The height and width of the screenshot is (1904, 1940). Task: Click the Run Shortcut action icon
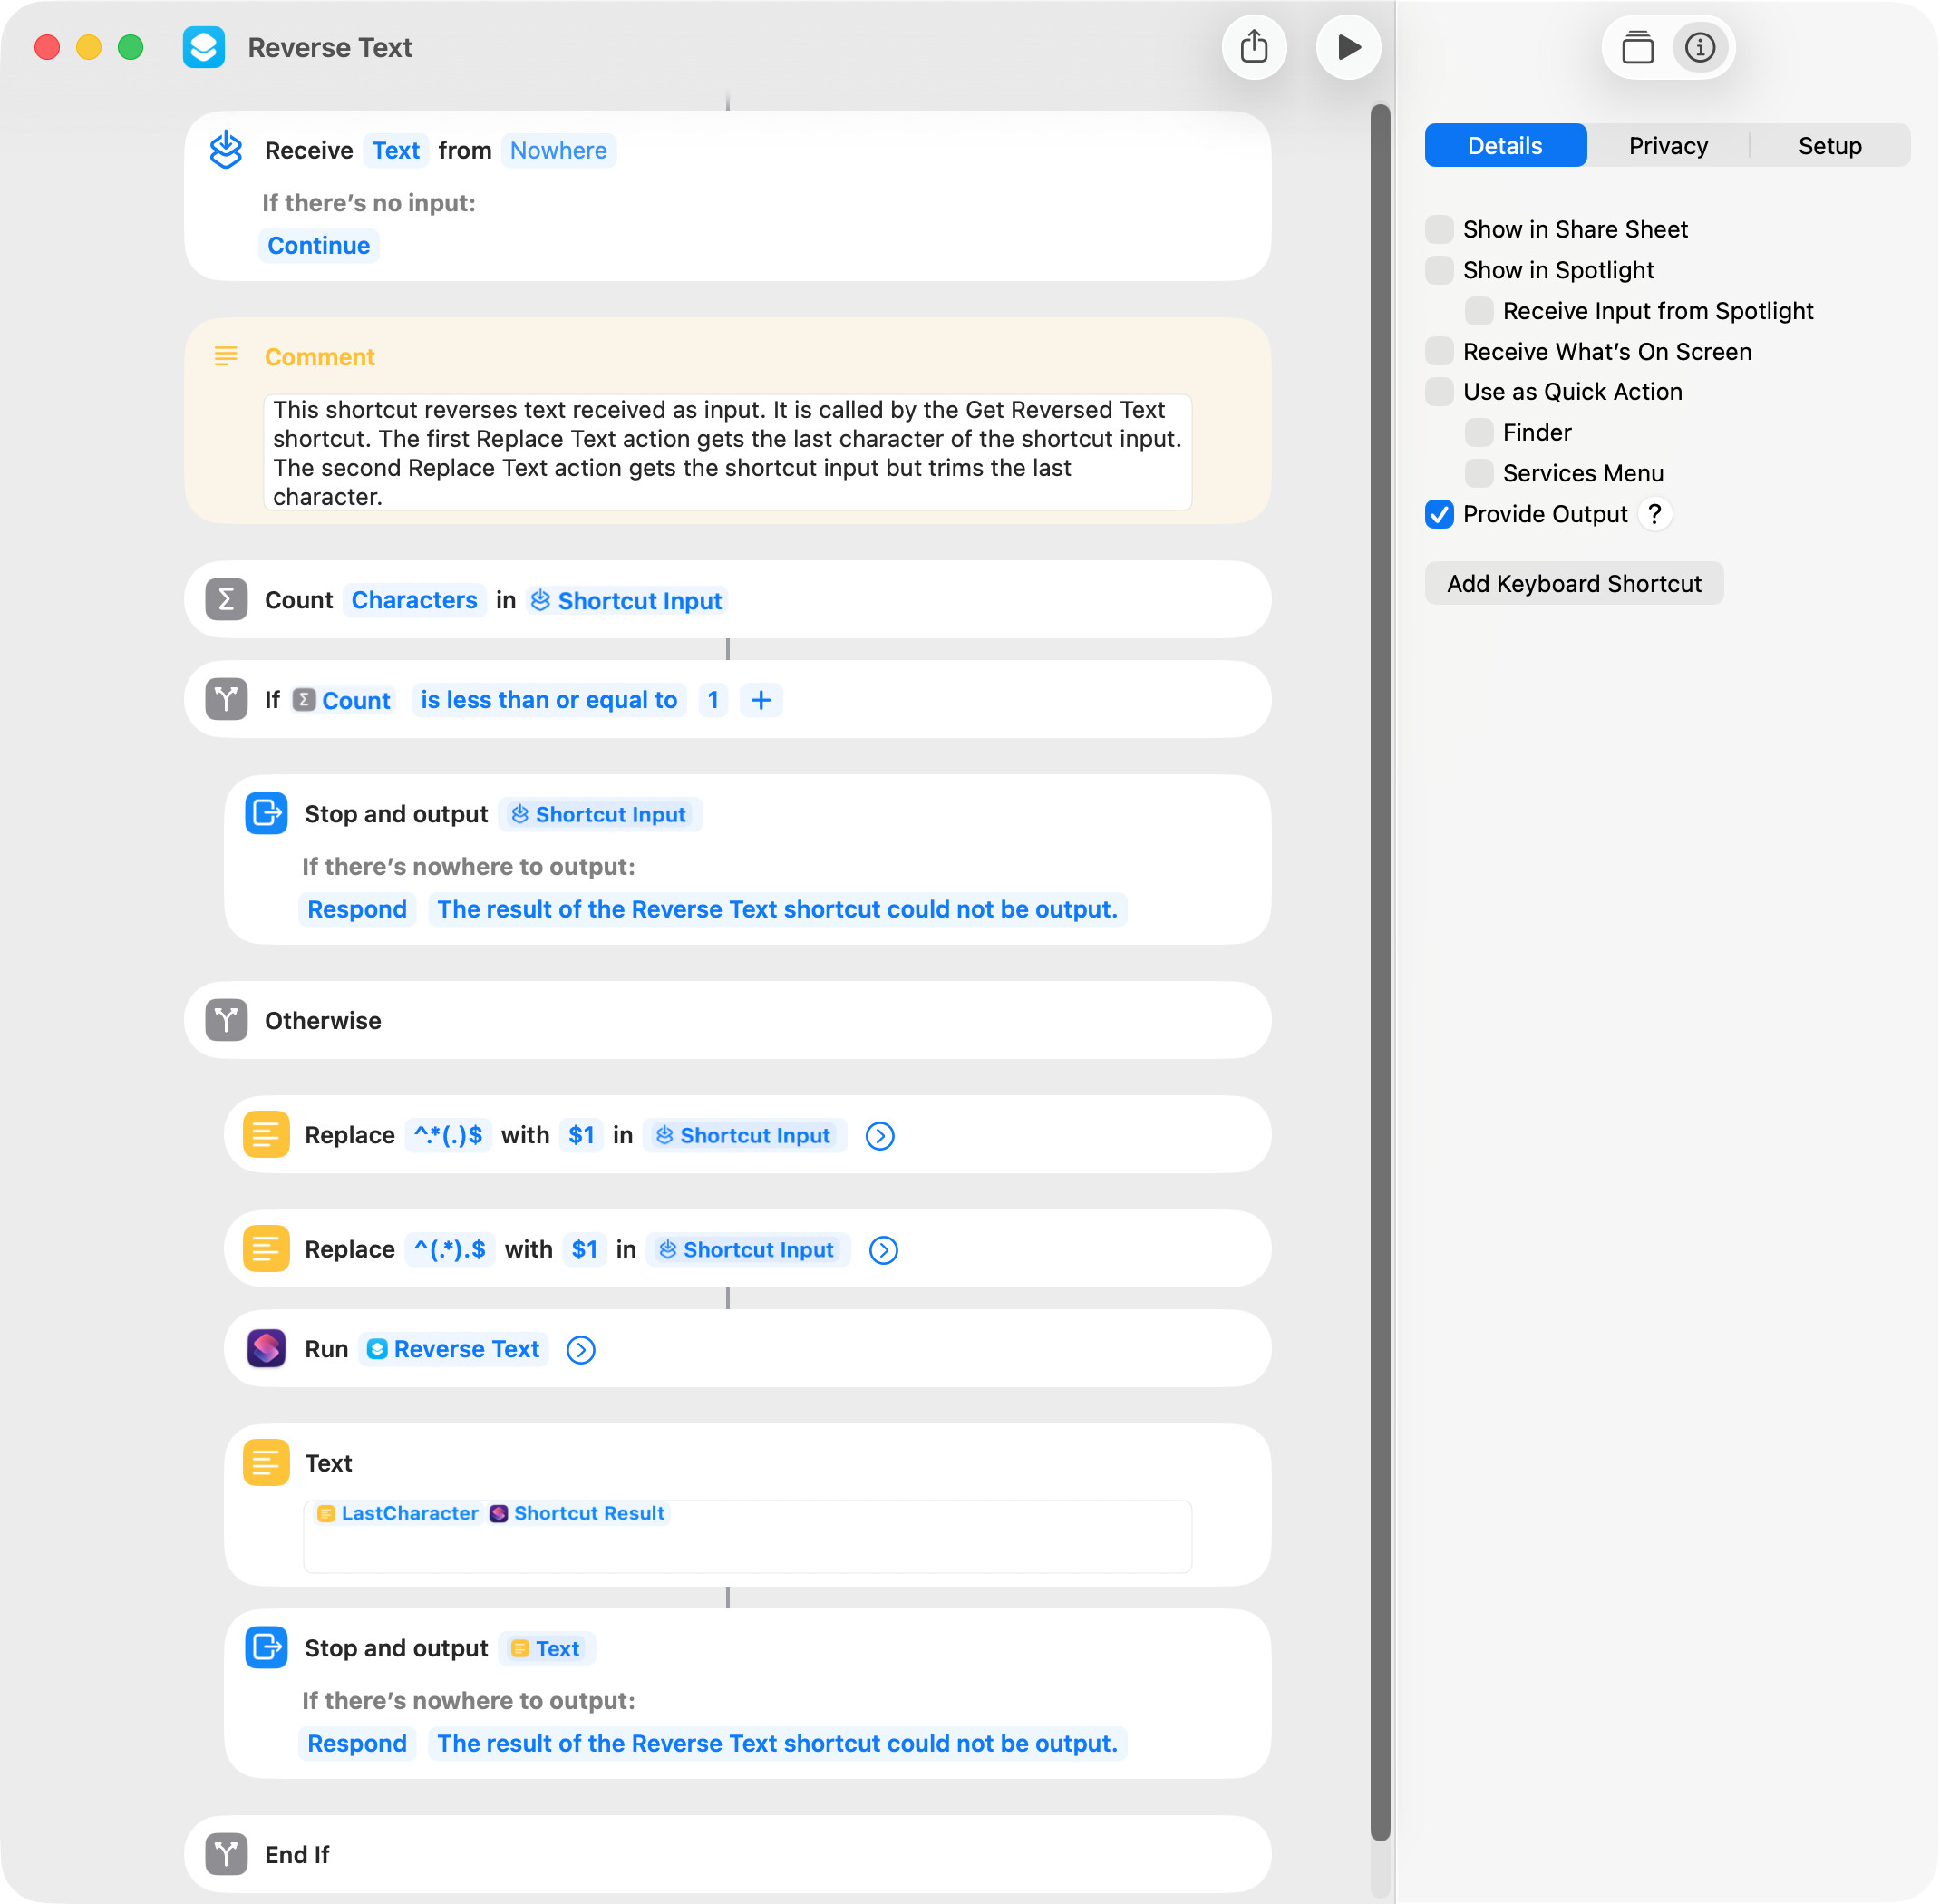(x=266, y=1348)
